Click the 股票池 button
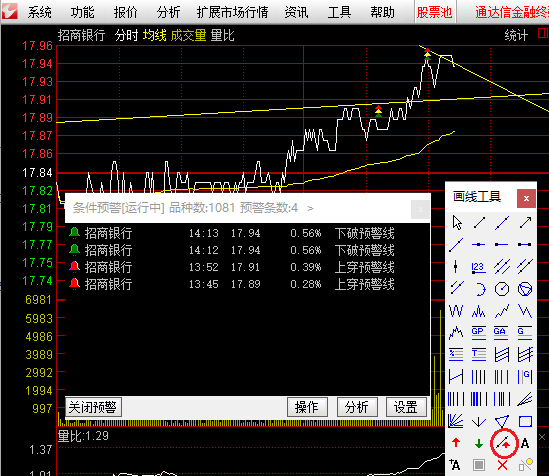The image size is (549, 476). [x=434, y=13]
